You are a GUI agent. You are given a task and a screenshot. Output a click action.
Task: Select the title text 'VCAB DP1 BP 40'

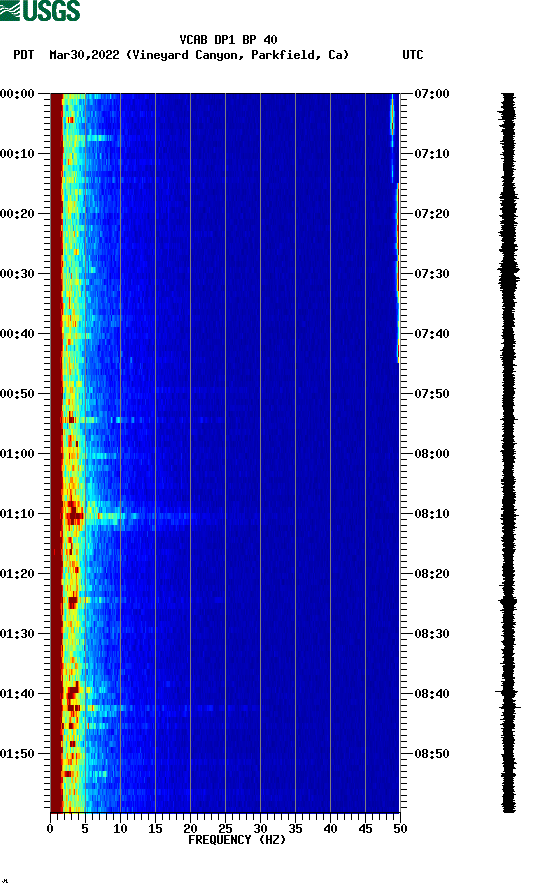228,40
